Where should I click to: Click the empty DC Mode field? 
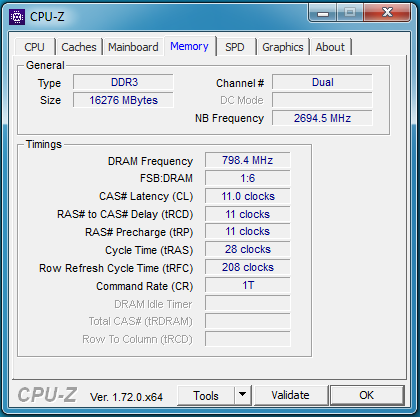[322, 100]
